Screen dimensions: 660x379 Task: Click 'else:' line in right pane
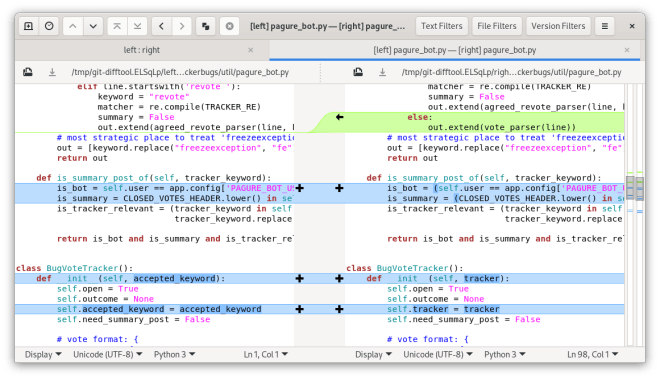(x=420, y=117)
